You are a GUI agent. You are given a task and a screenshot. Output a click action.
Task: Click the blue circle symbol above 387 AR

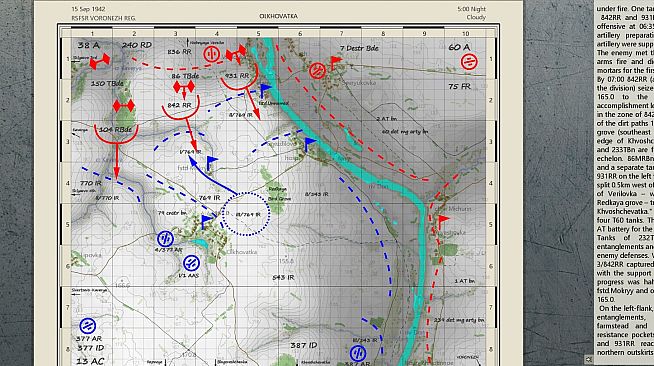[358, 353]
